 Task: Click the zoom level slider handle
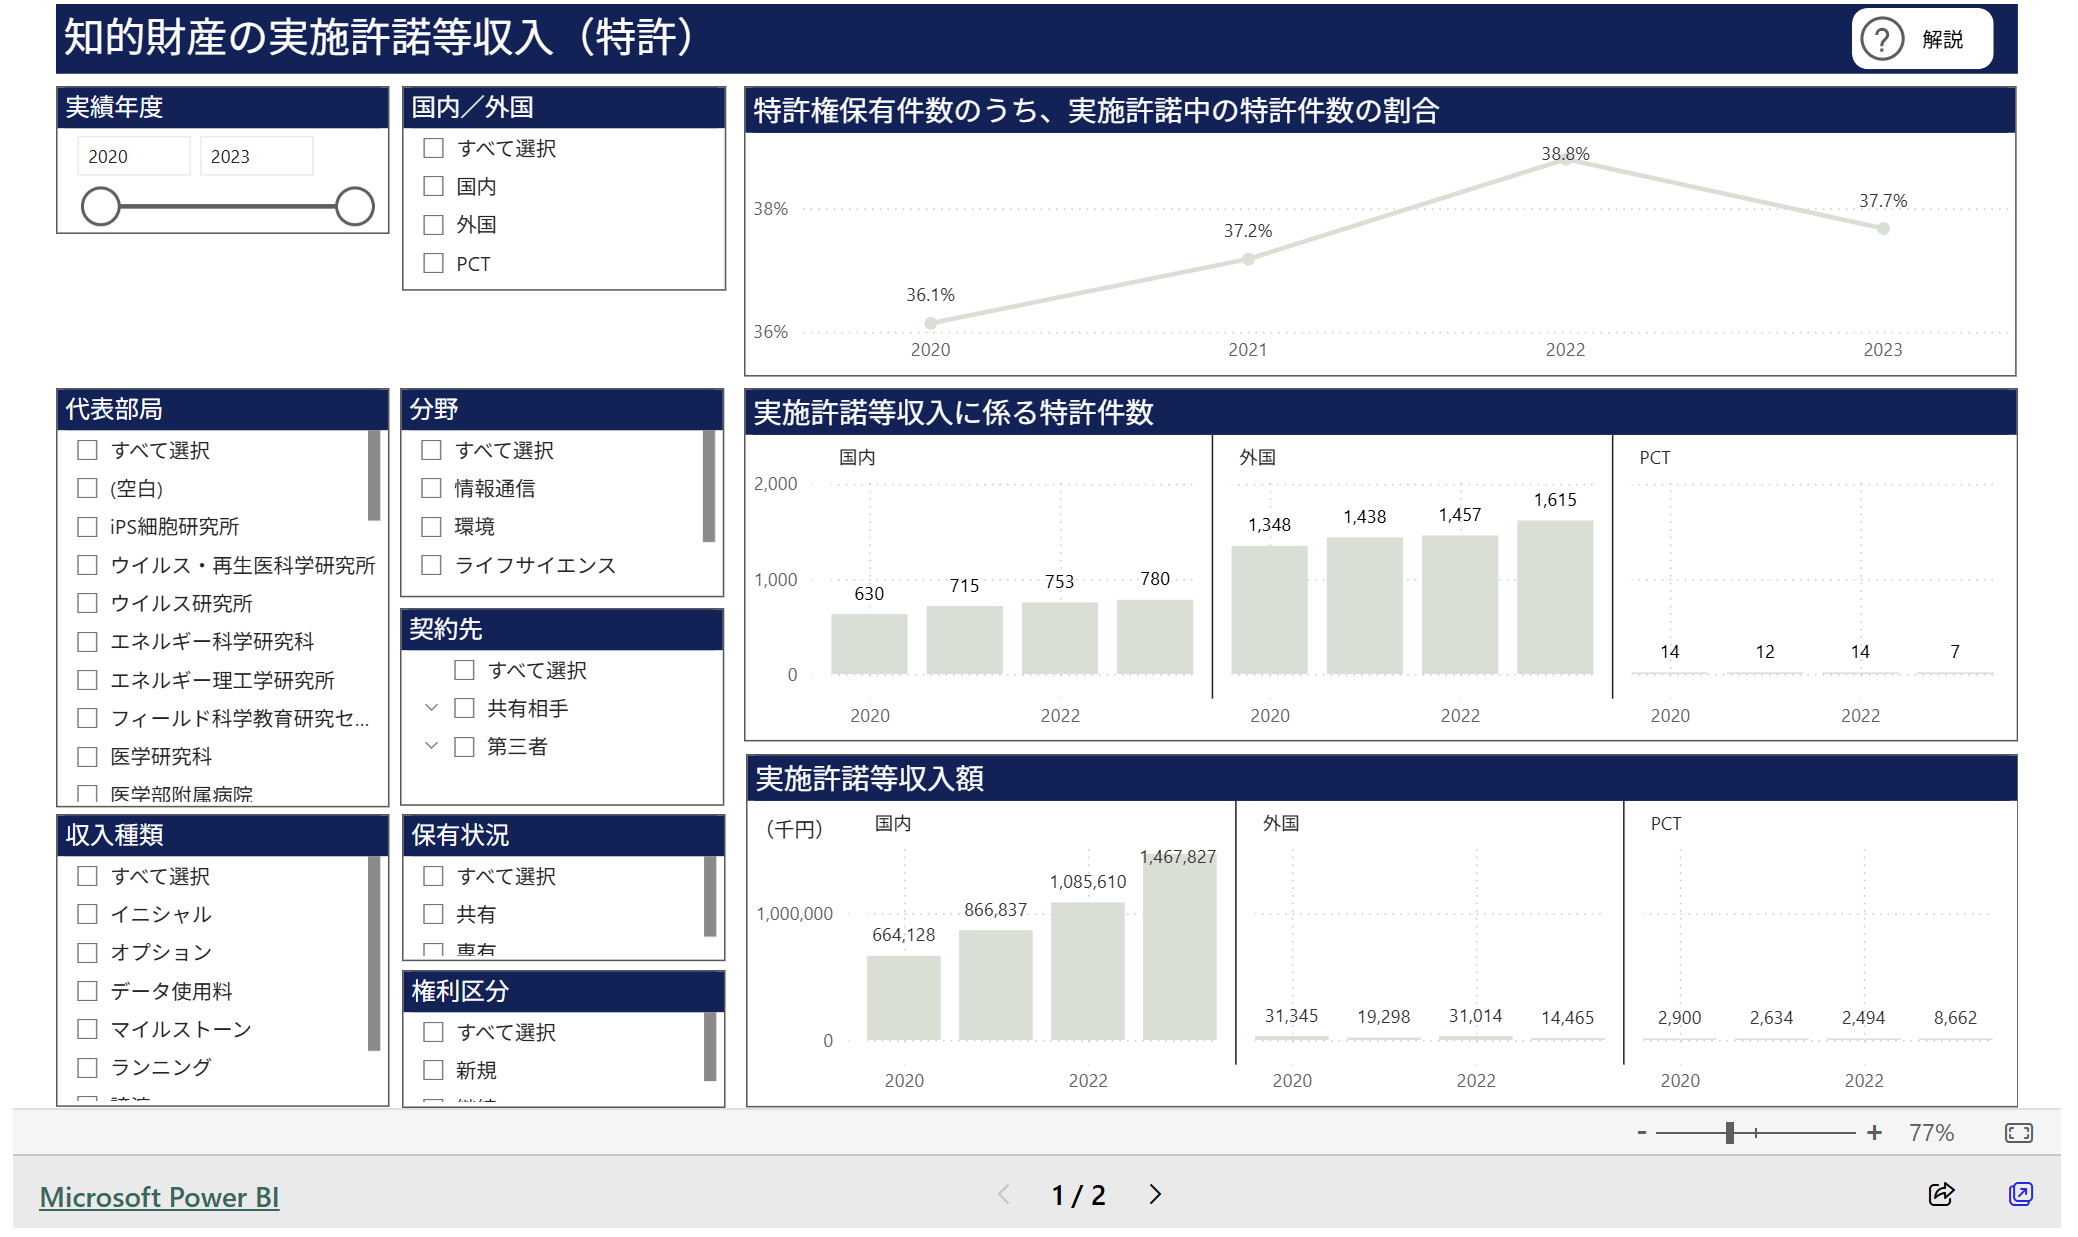click(1730, 1132)
